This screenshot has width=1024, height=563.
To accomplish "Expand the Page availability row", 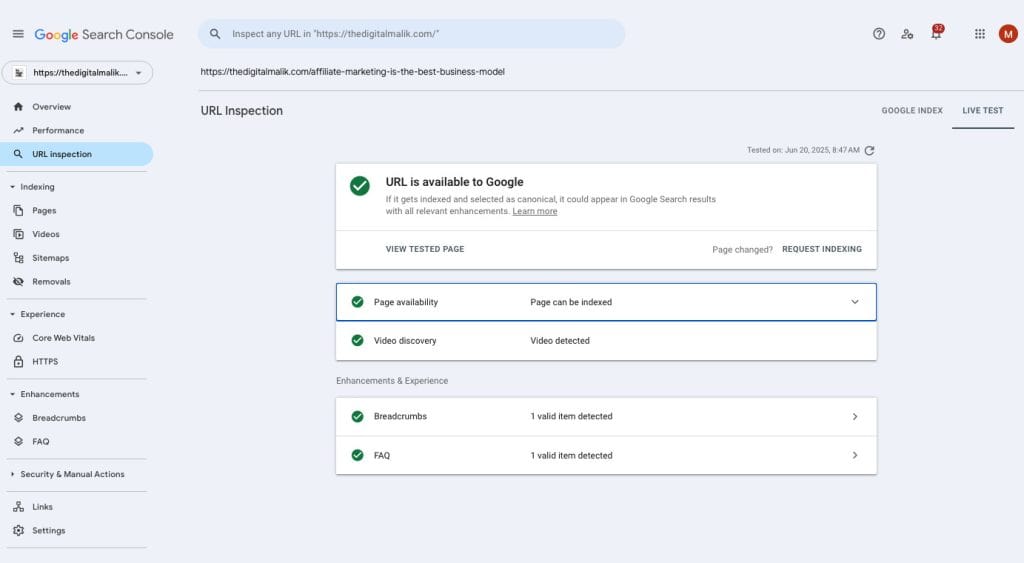I will [854, 302].
